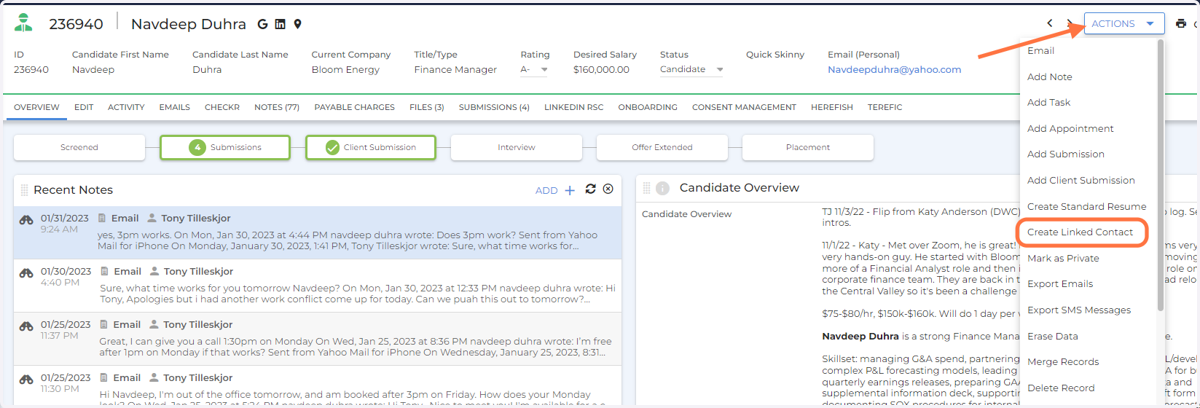Screen dimensions: 1200x408
Task: Click the Placement pipeline stage
Action: [x=808, y=147]
